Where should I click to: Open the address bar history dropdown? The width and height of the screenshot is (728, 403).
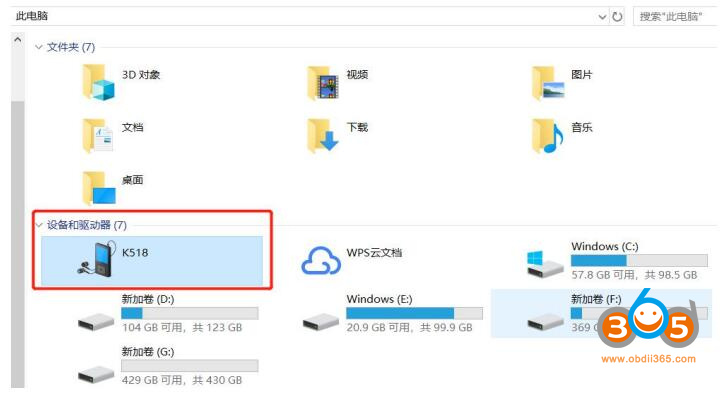pos(602,17)
